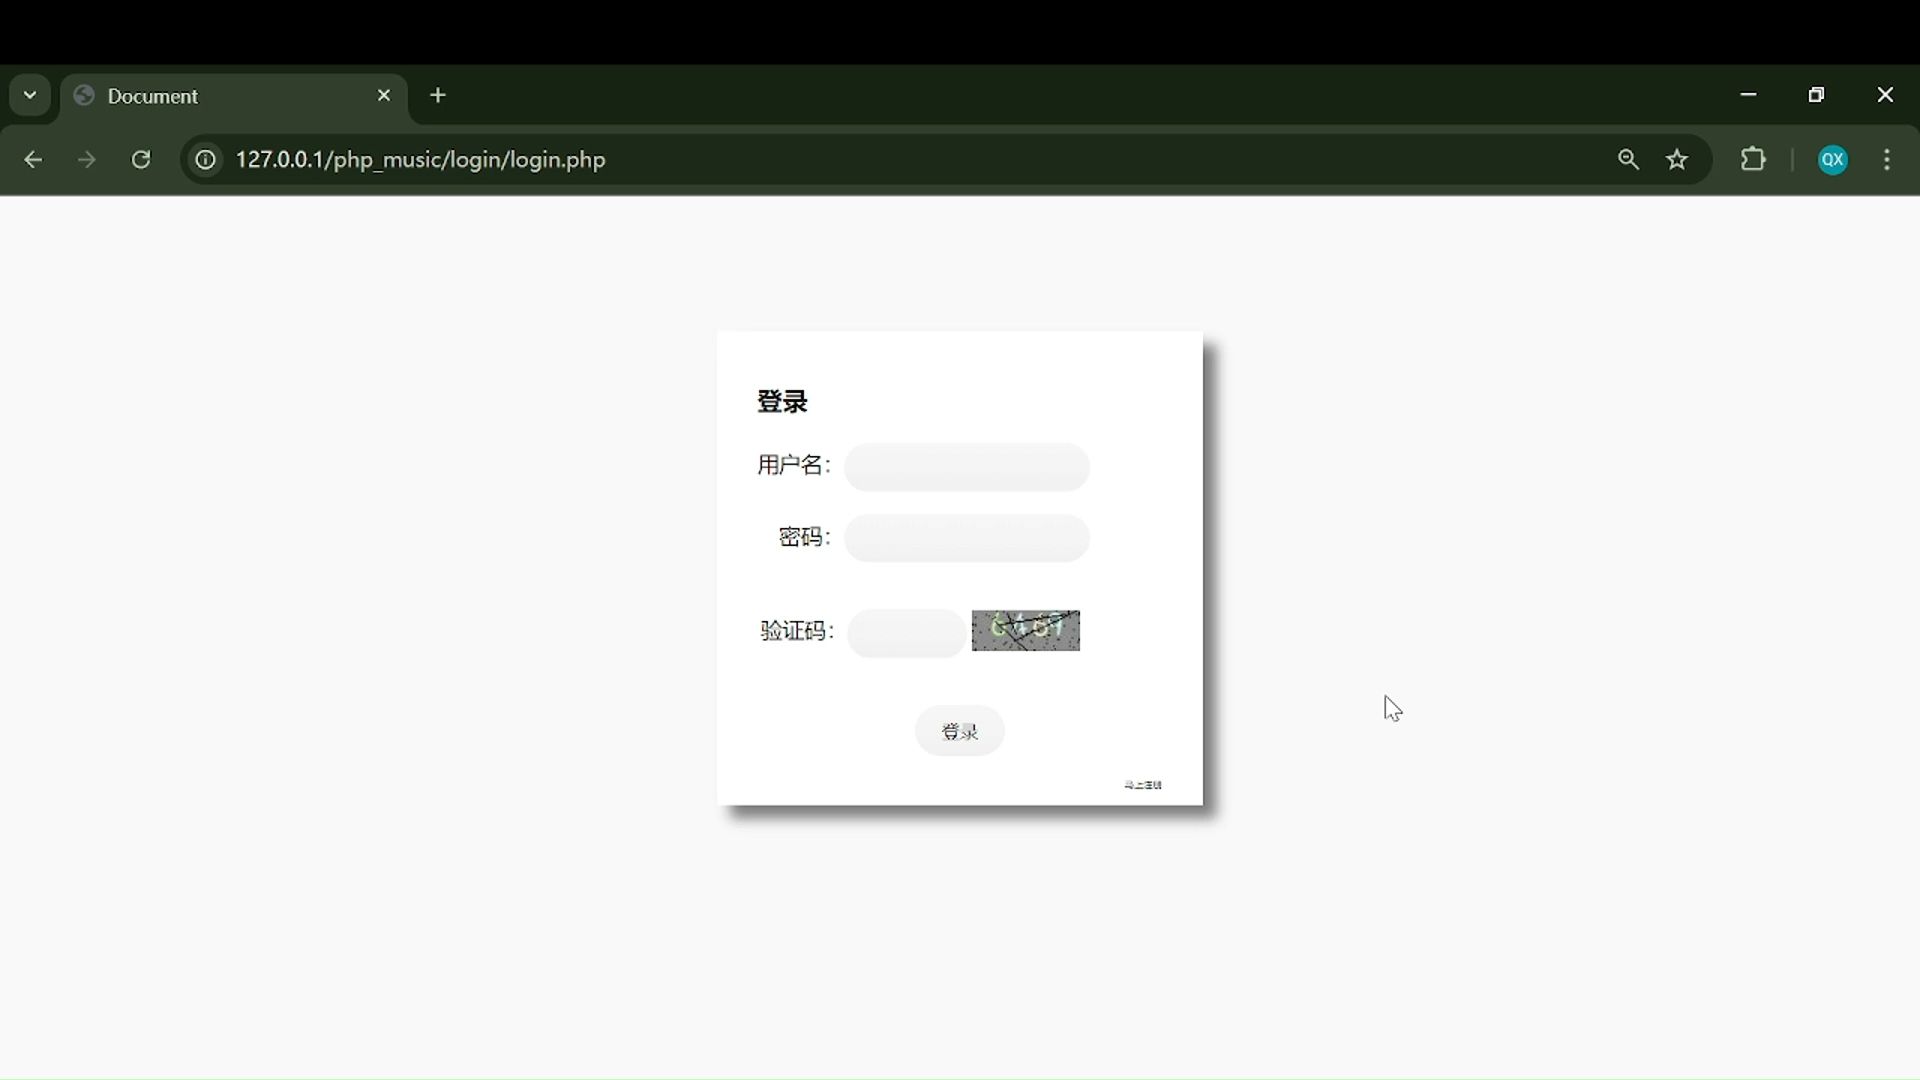
Task: Go back to the previous page
Action: (33, 160)
